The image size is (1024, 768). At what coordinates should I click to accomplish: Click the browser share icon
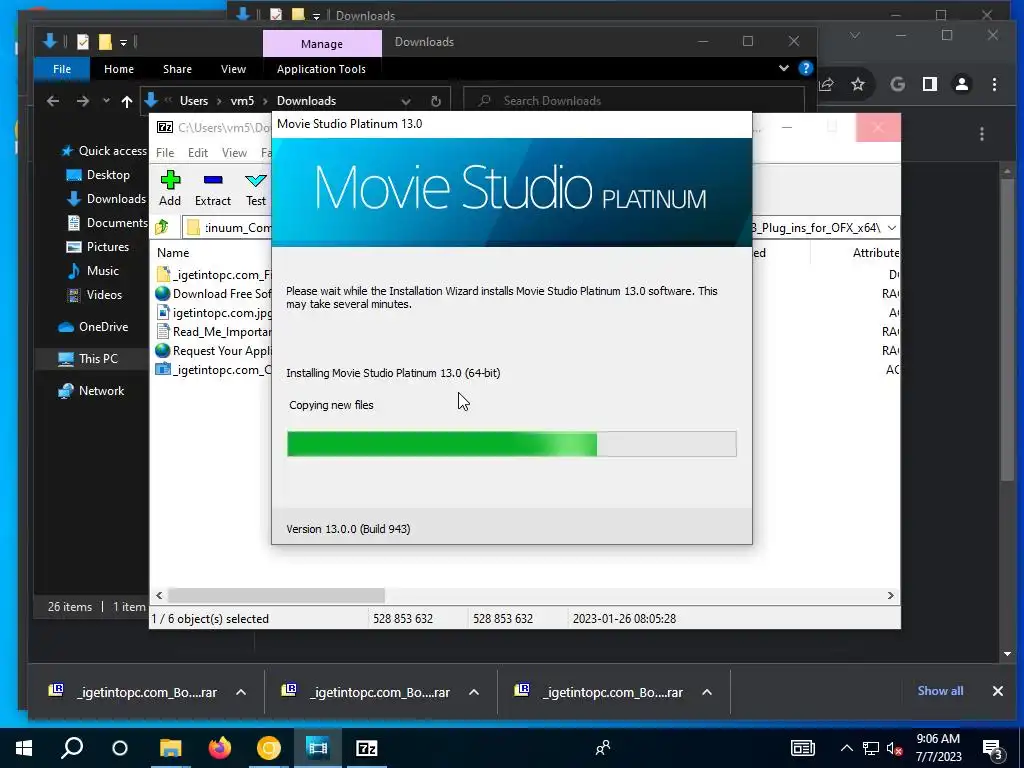[827, 84]
